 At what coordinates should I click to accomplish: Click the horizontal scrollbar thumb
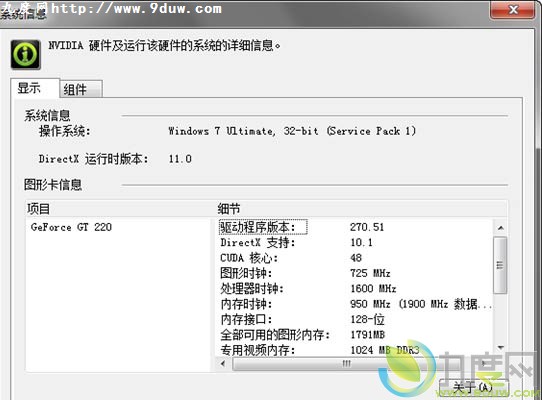click(347, 364)
